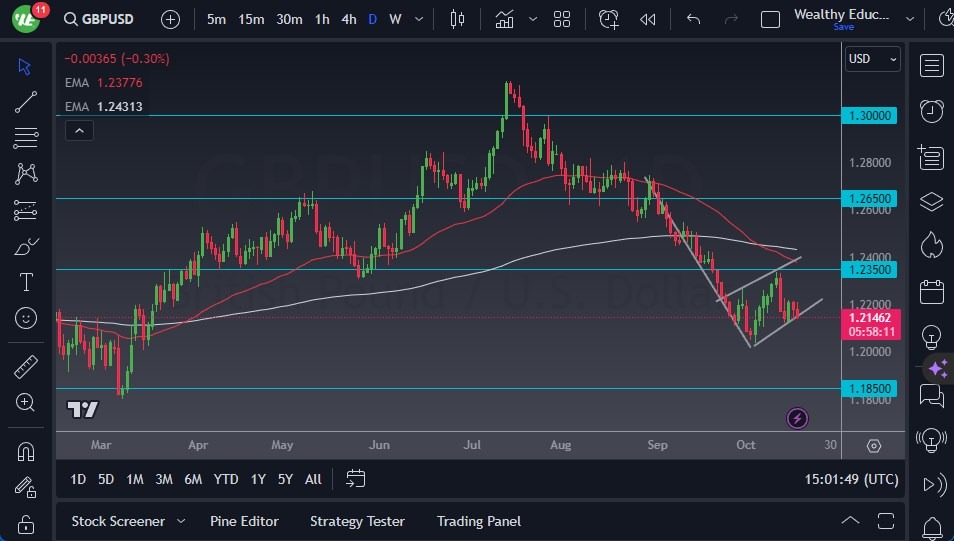Open the USD currency dropdown
954x541 pixels.
pyautogui.click(x=873, y=59)
